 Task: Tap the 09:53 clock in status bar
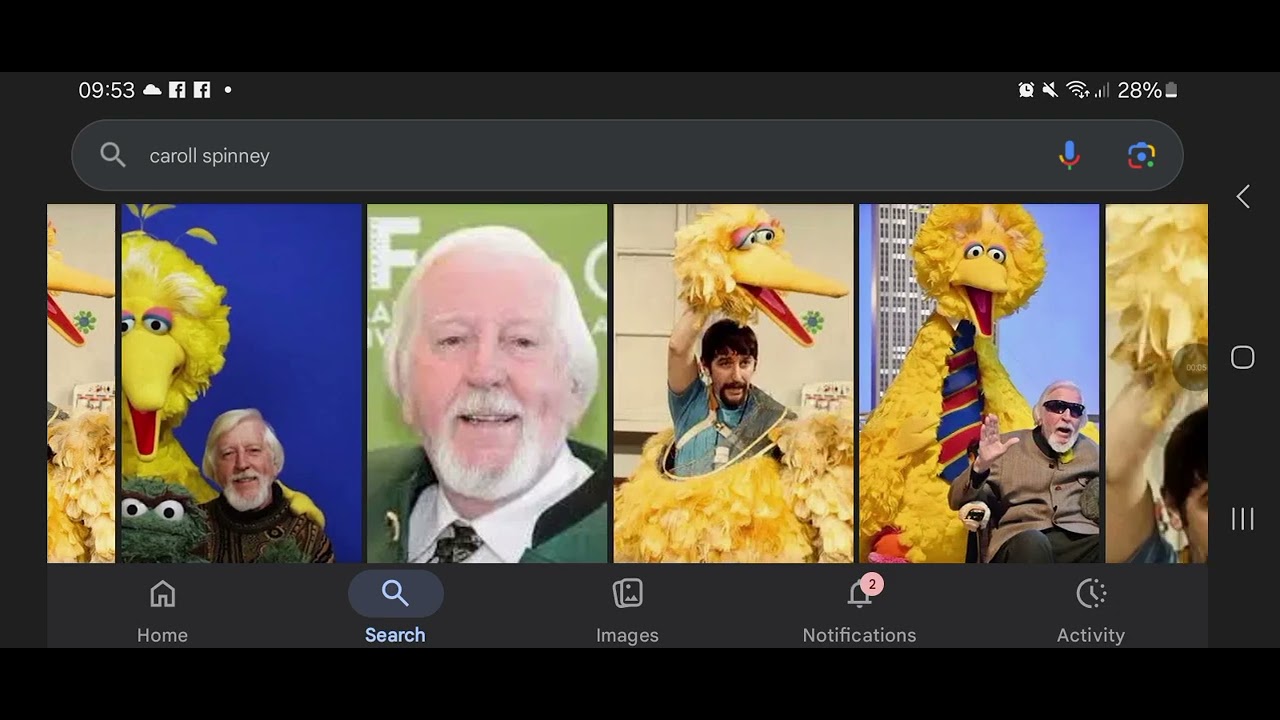point(106,90)
